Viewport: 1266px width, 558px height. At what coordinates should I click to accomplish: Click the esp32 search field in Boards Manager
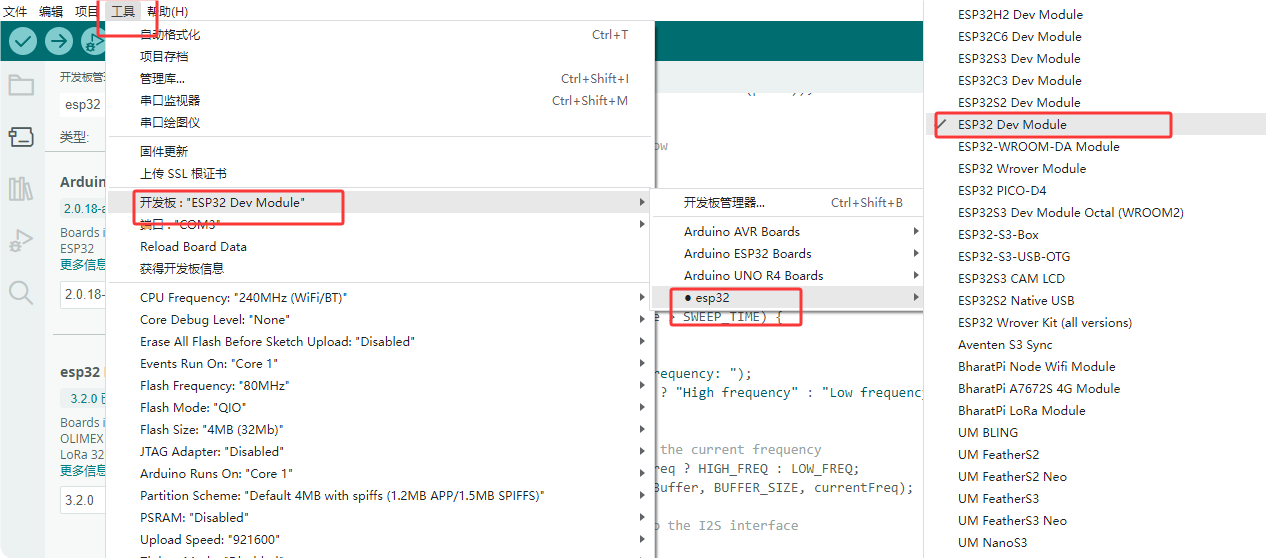(82, 104)
